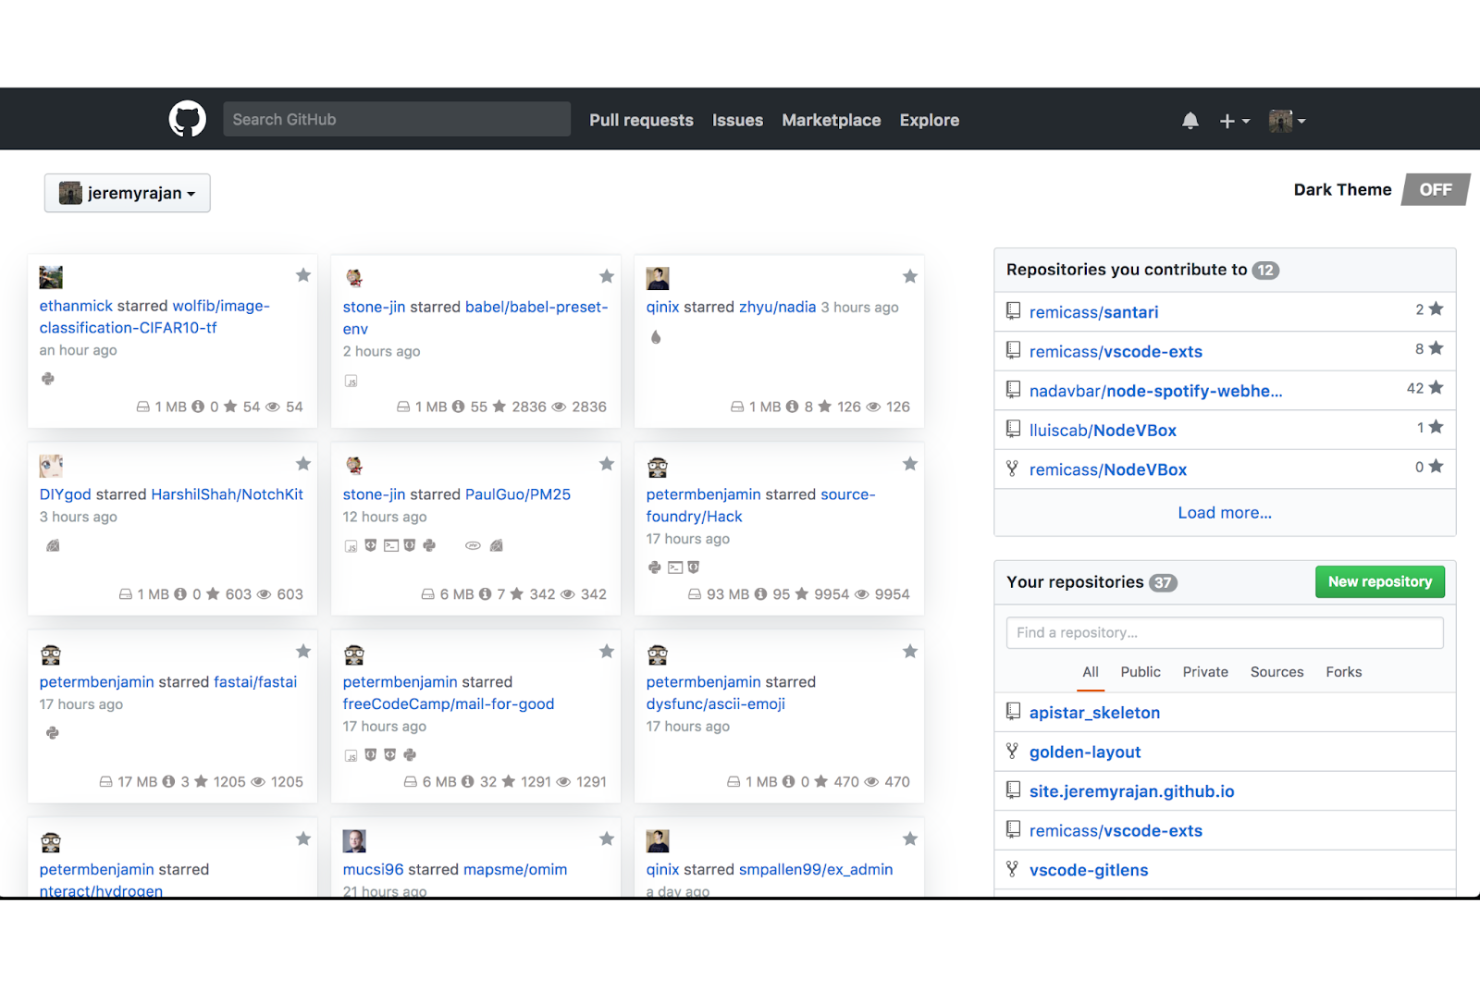Create a New repository
1480x987 pixels.
pyautogui.click(x=1380, y=581)
